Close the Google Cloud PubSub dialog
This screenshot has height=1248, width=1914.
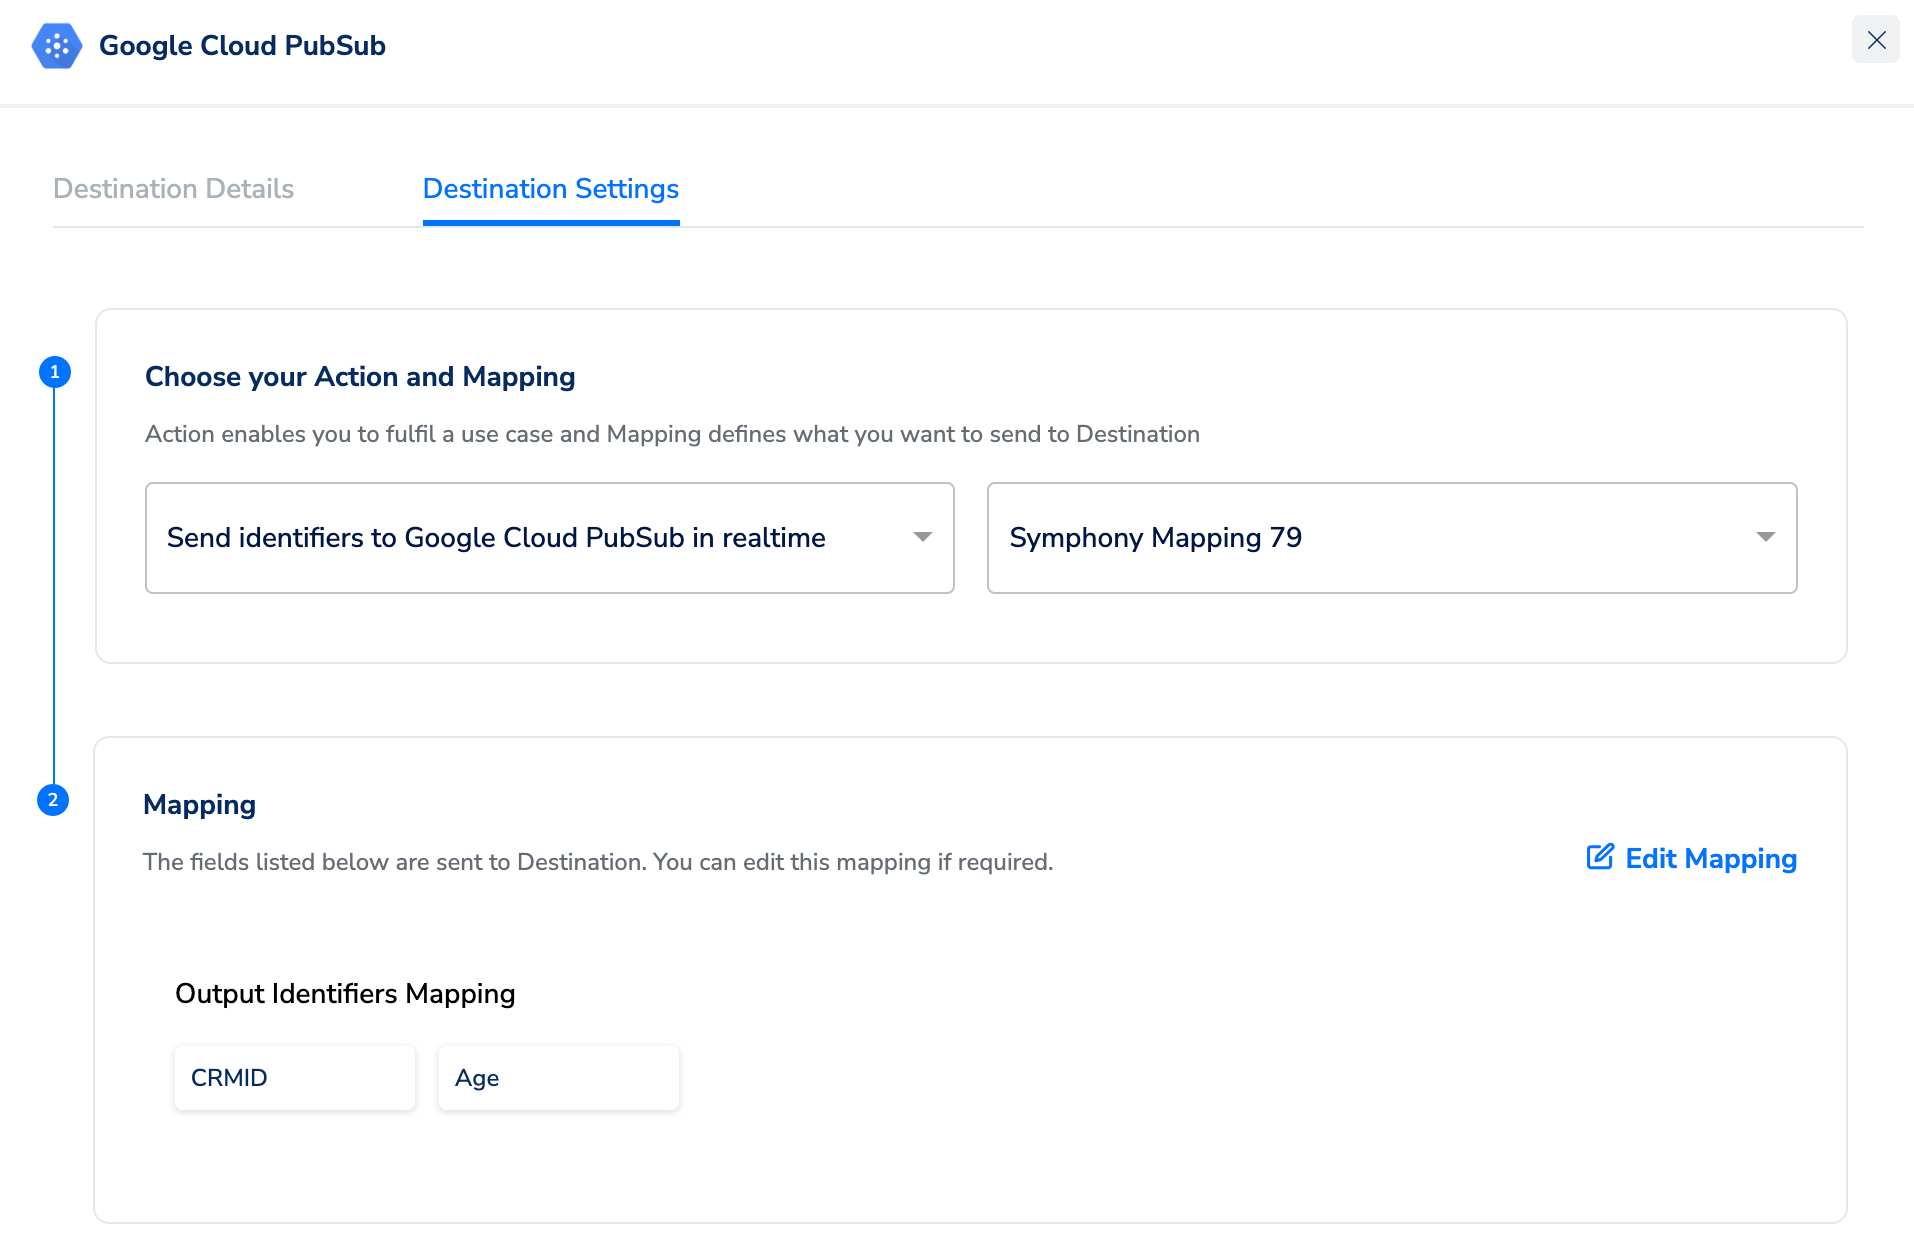[1876, 40]
